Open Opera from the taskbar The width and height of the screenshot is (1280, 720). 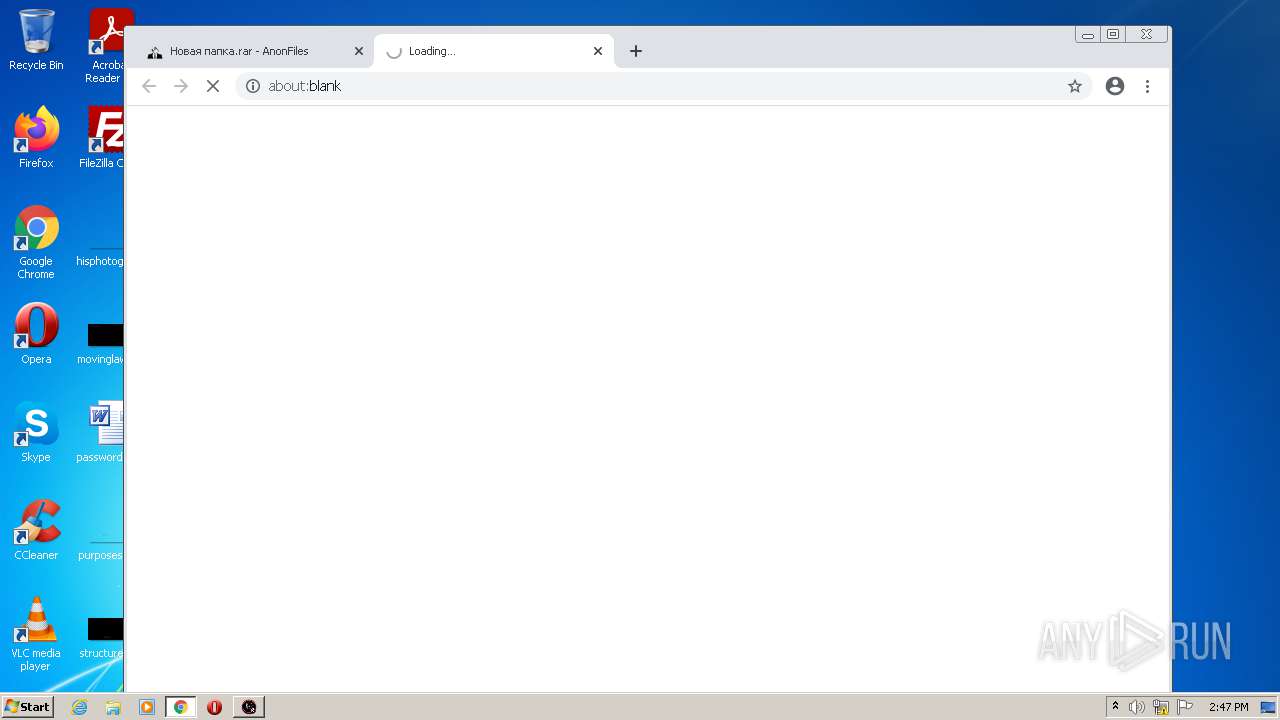click(x=214, y=707)
